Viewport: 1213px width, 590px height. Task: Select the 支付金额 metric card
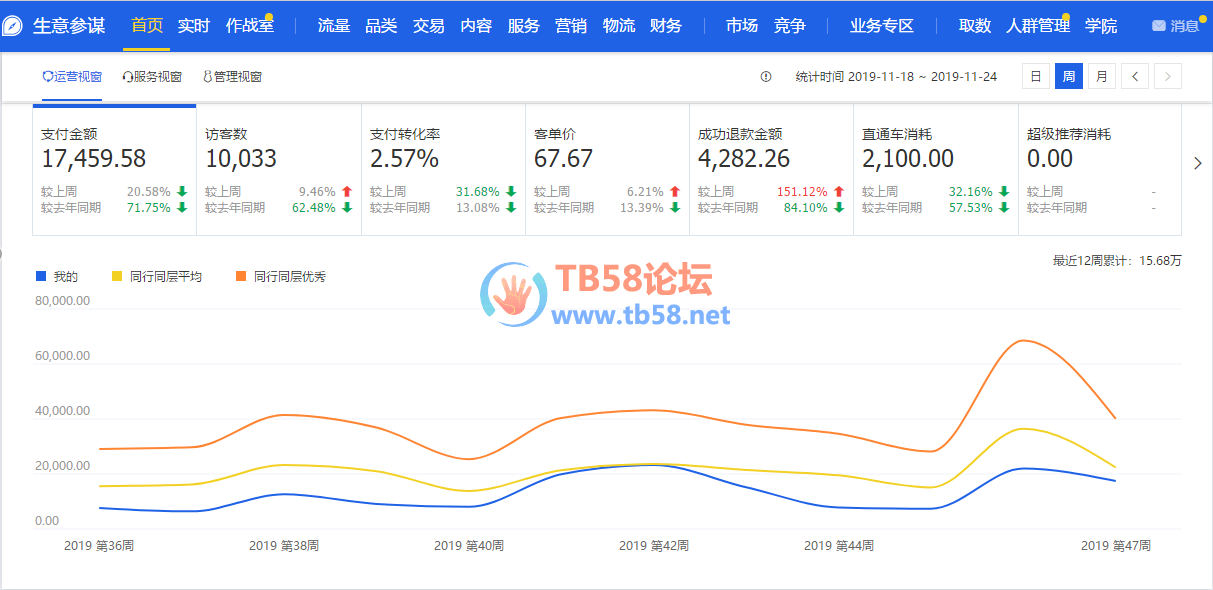(x=114, y=169)
